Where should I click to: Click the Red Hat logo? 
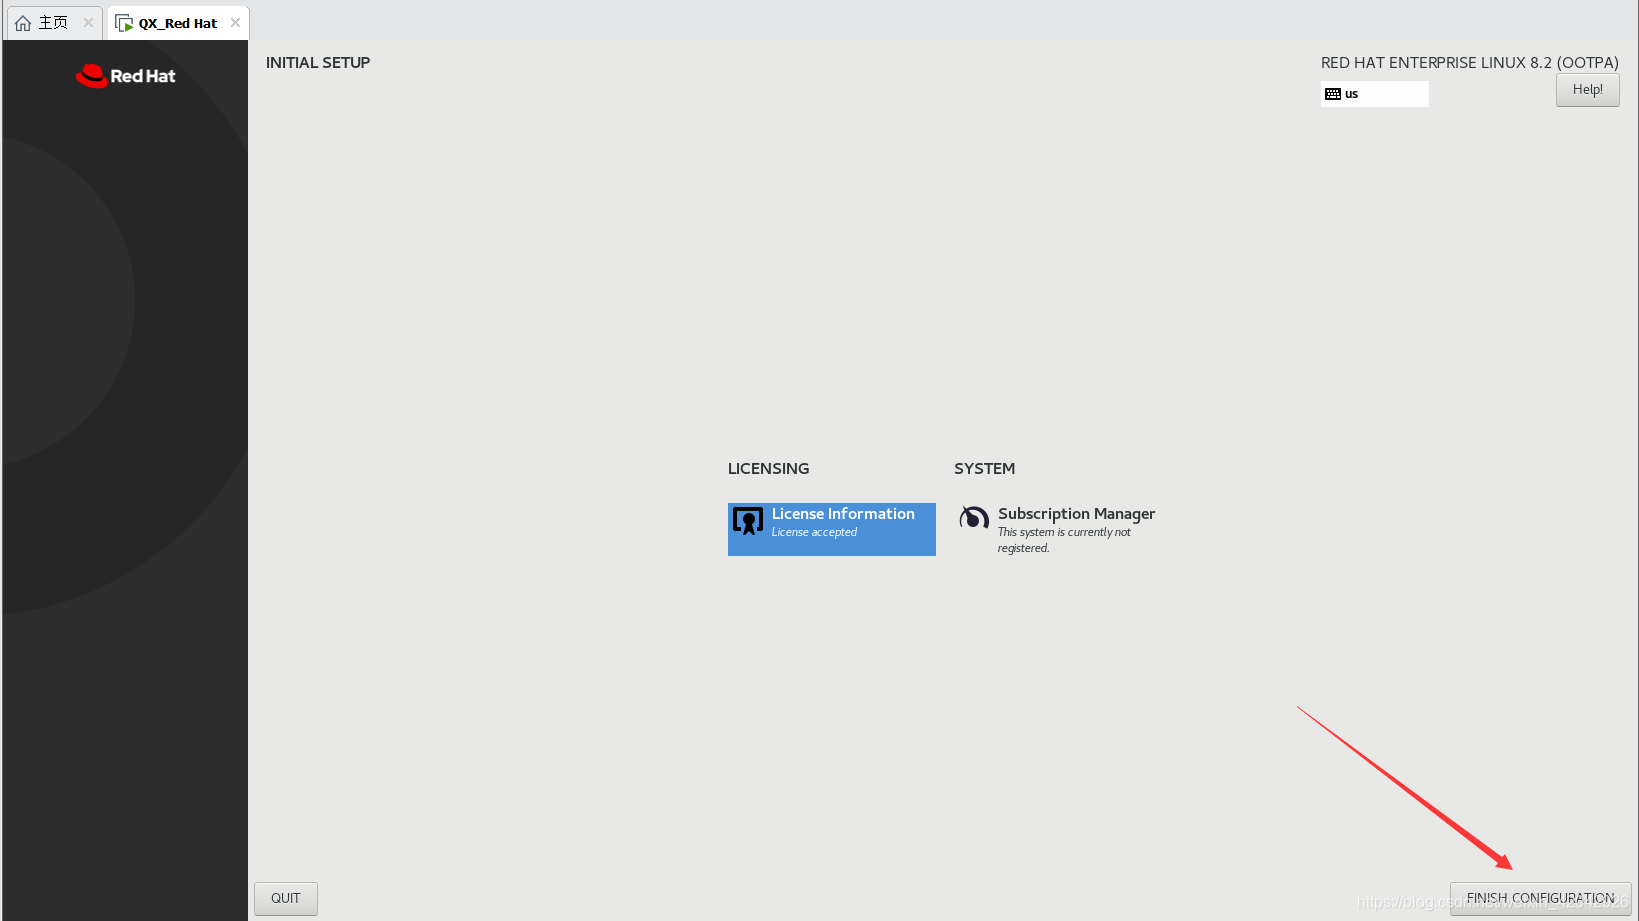click(126, 76)
